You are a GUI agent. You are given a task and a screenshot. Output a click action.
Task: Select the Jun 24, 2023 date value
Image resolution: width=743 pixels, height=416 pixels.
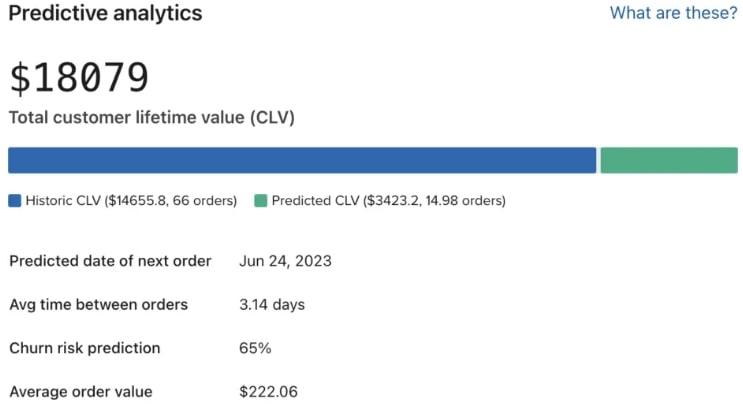(x=285, y=261)
